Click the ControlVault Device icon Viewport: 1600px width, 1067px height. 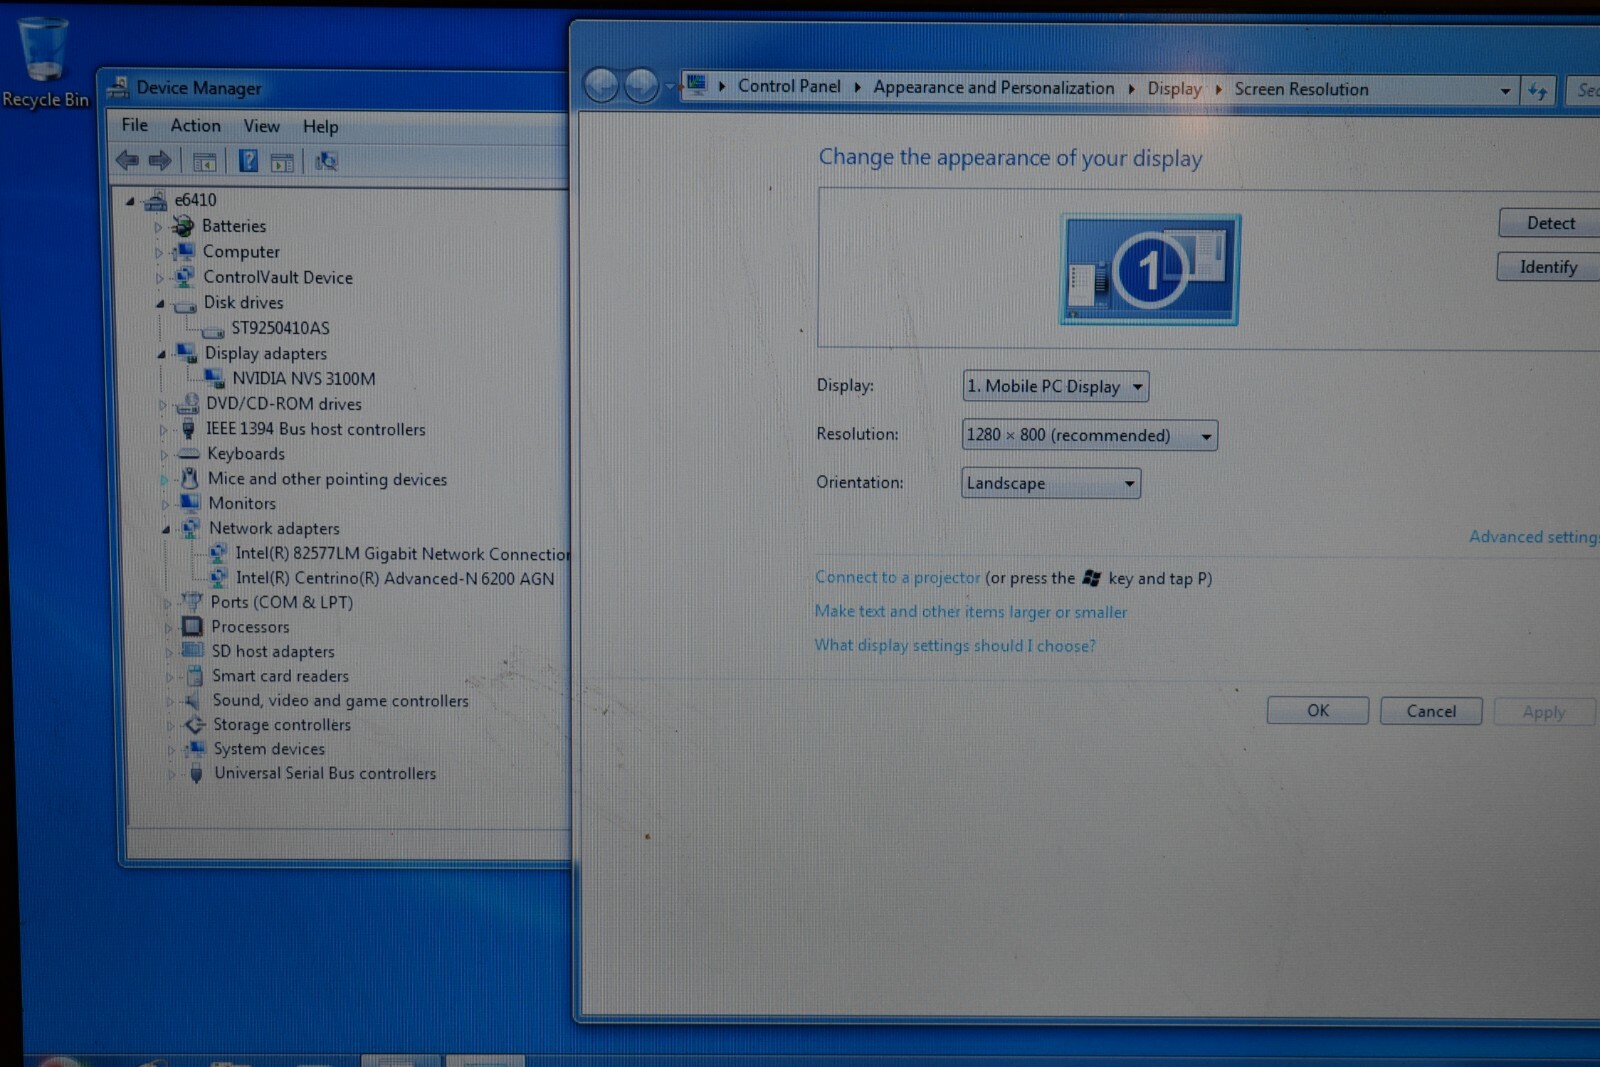coord(184,277)
